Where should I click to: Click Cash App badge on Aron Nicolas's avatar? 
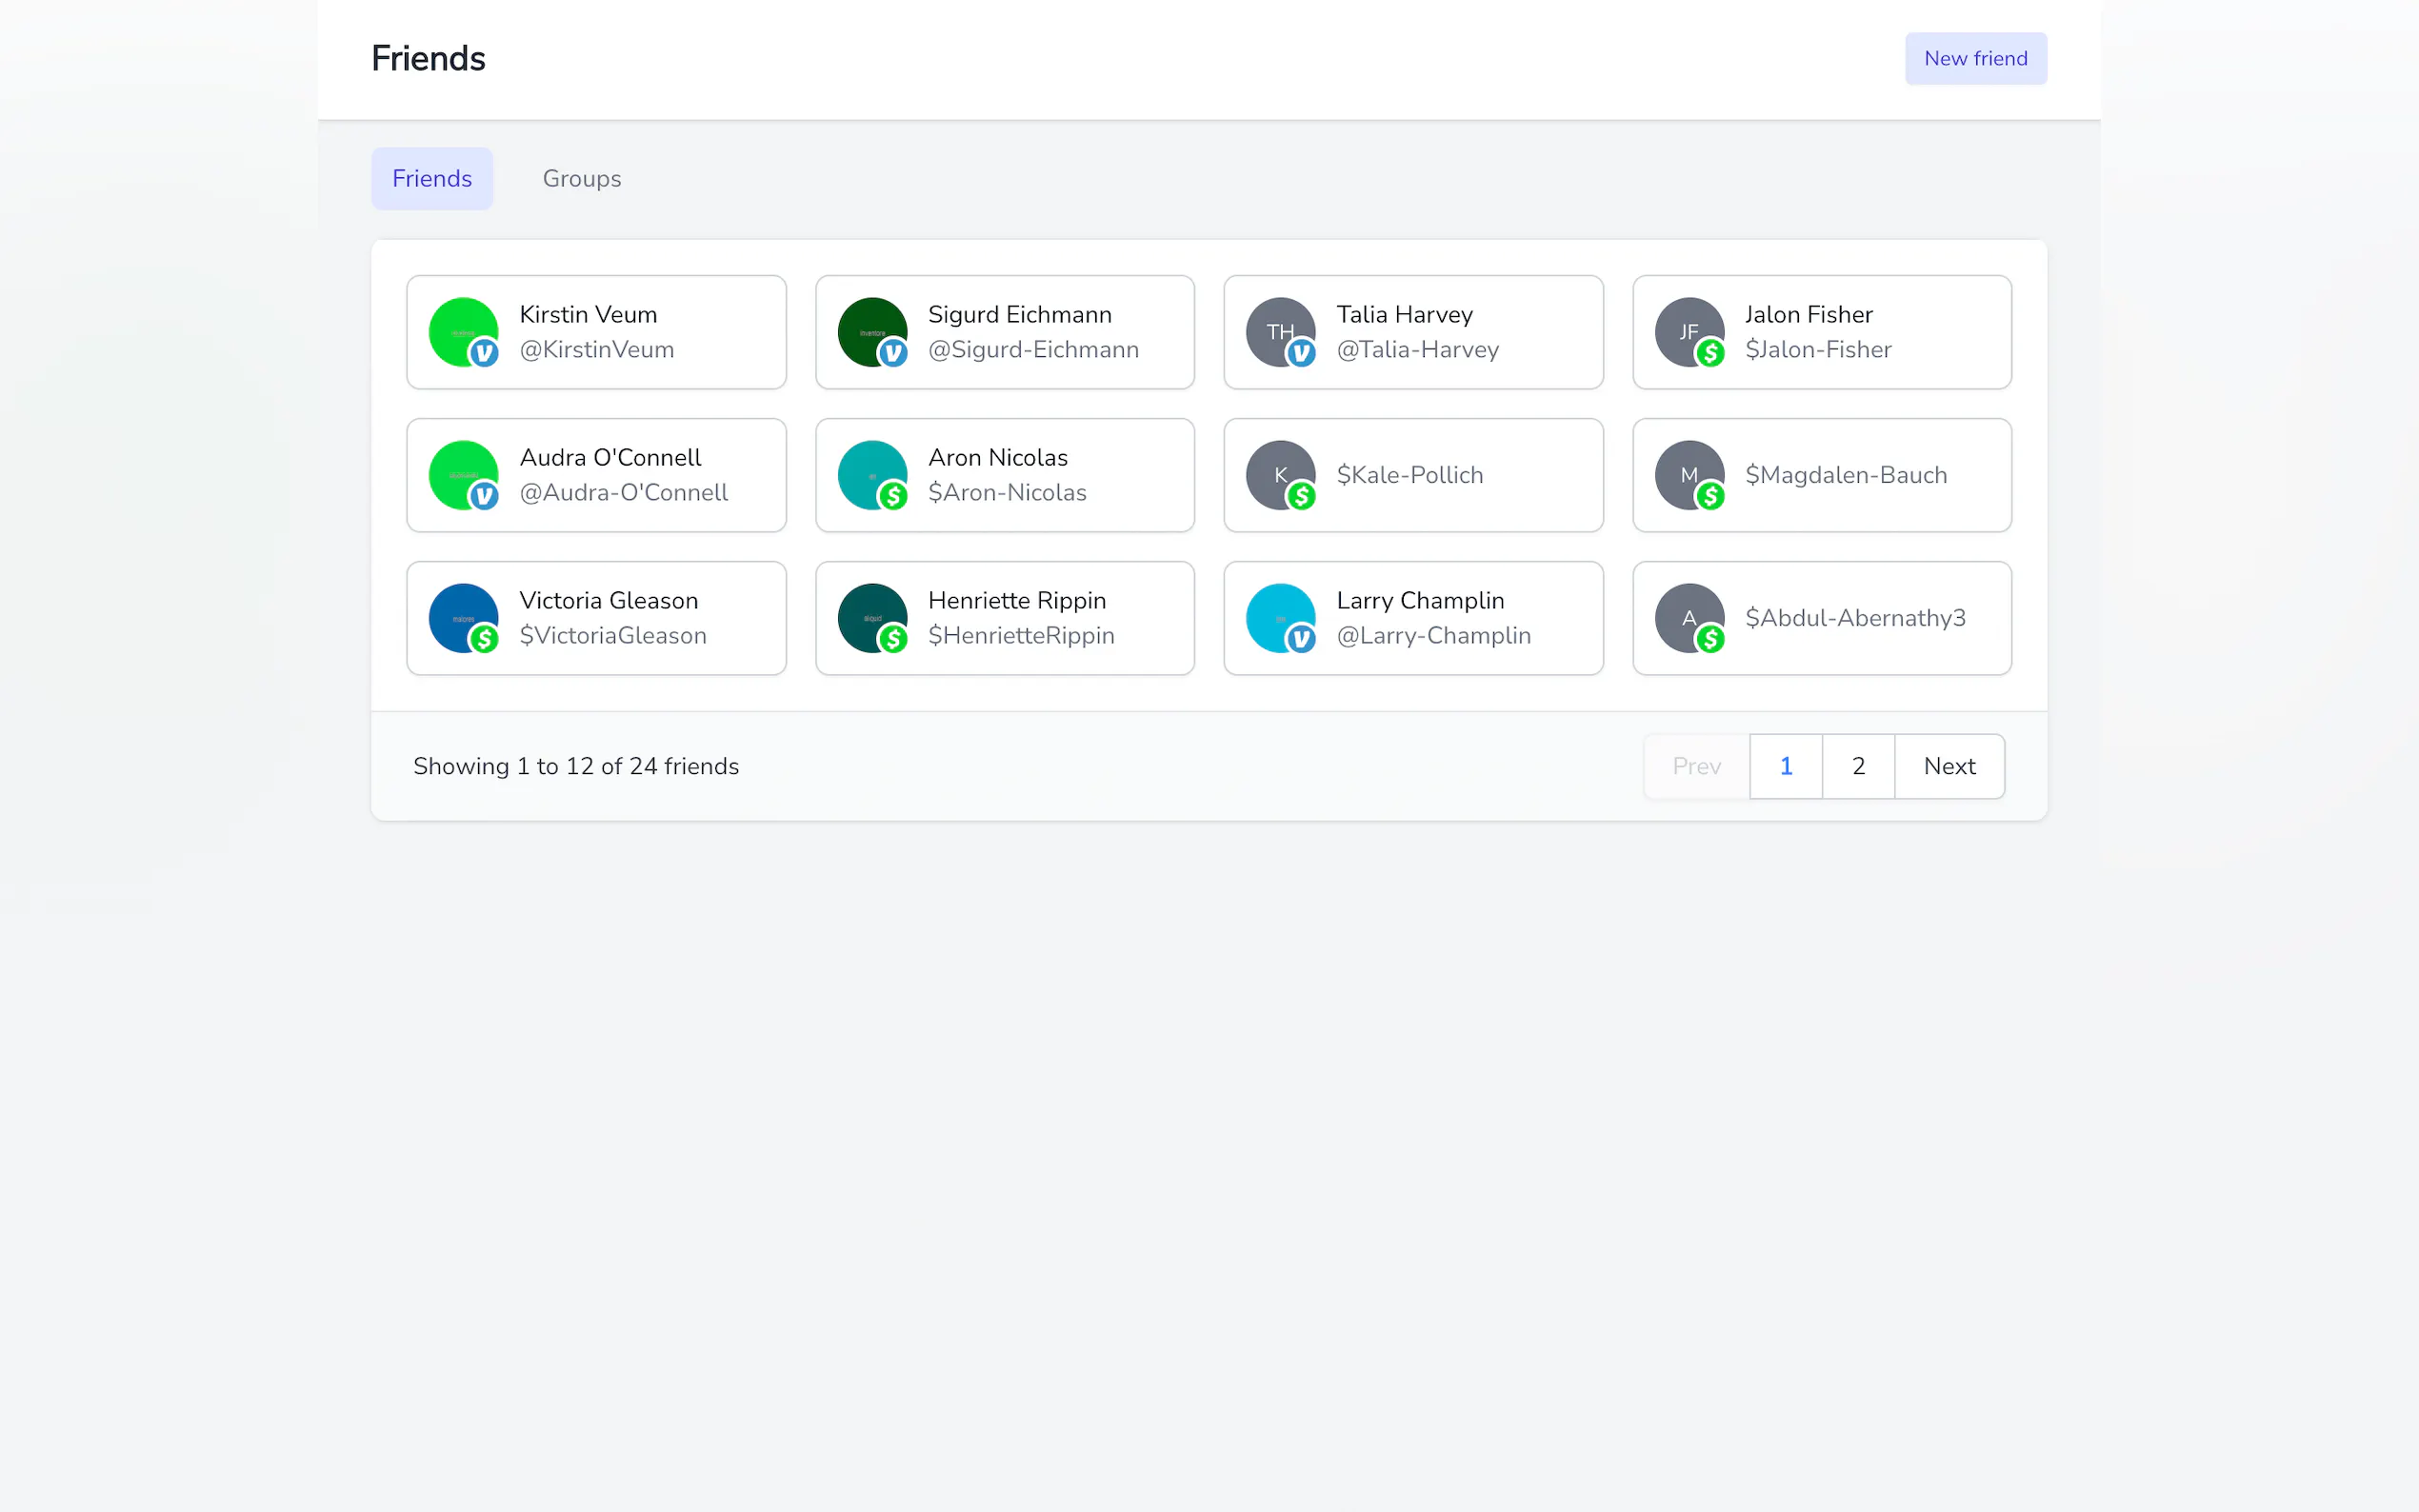(892, 496)
